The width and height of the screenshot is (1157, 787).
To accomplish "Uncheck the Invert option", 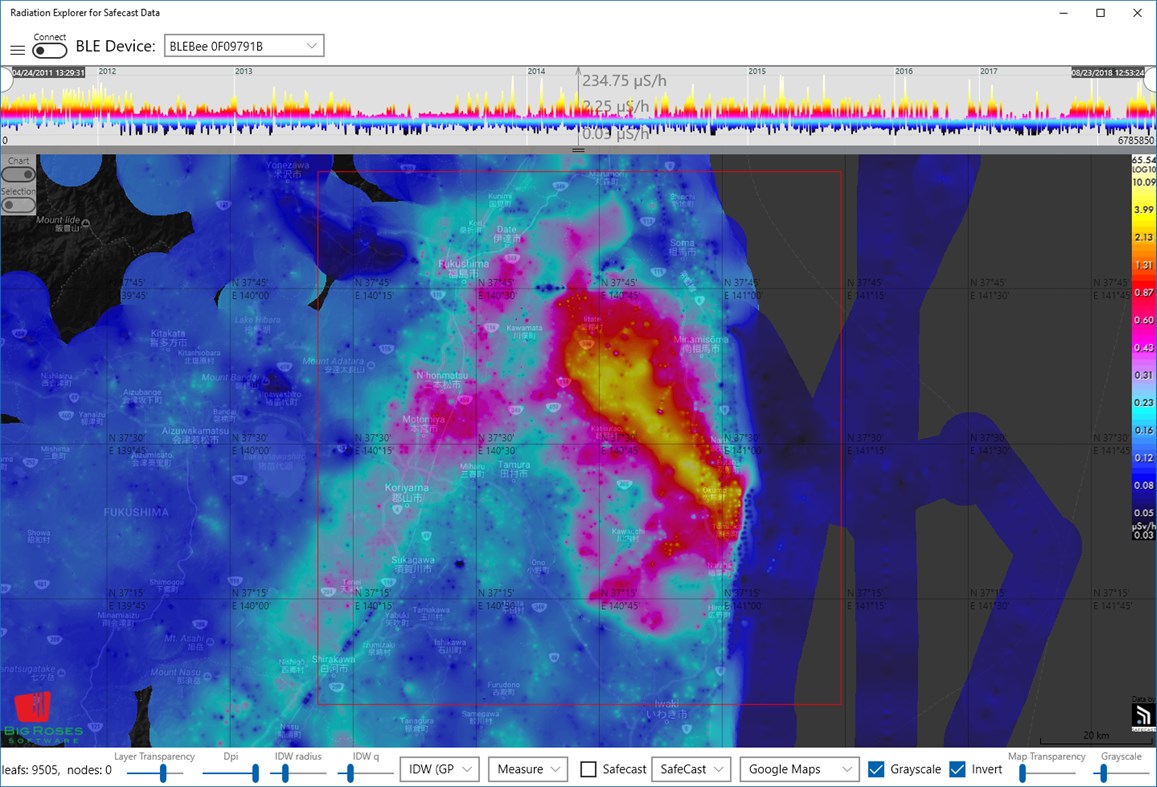I will tap(956, 768).
